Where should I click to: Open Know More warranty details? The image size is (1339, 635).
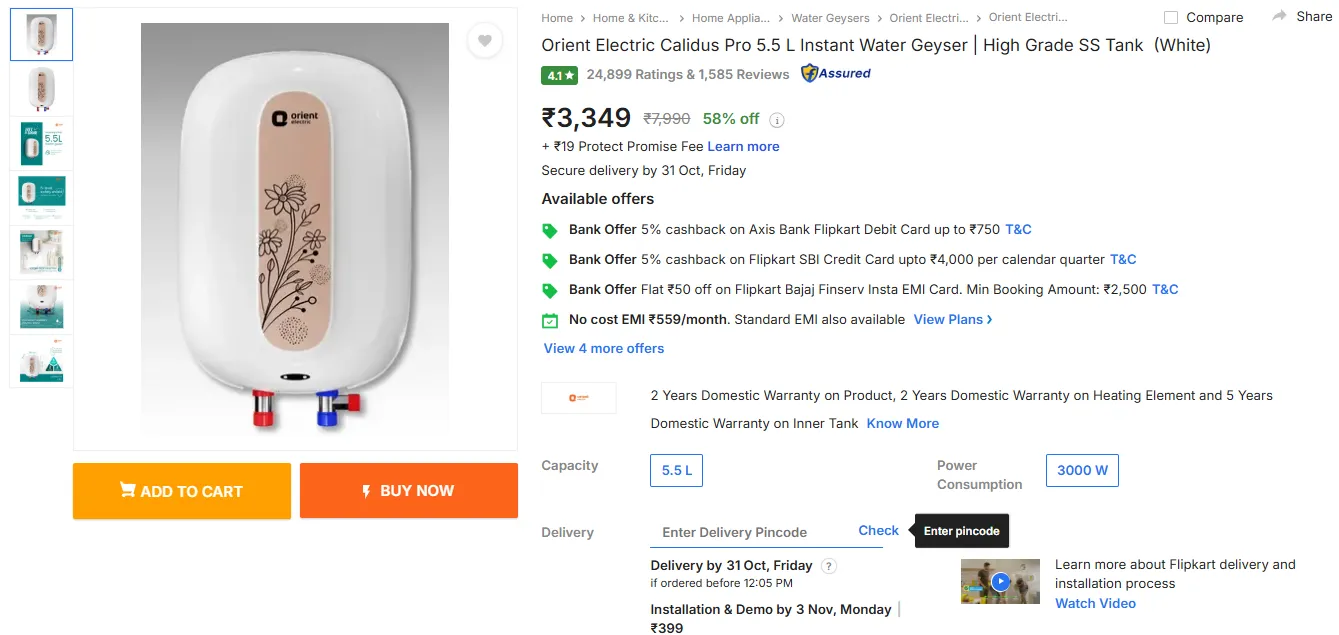point(903,424)
